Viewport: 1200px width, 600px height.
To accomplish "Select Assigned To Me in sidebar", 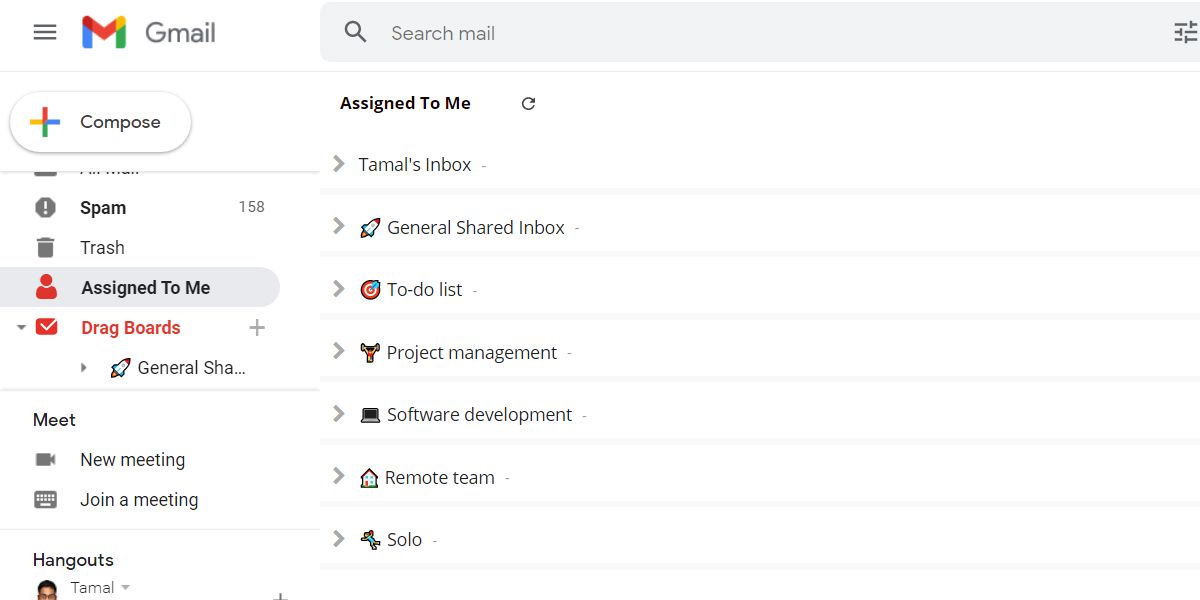I will coord(145,288).
